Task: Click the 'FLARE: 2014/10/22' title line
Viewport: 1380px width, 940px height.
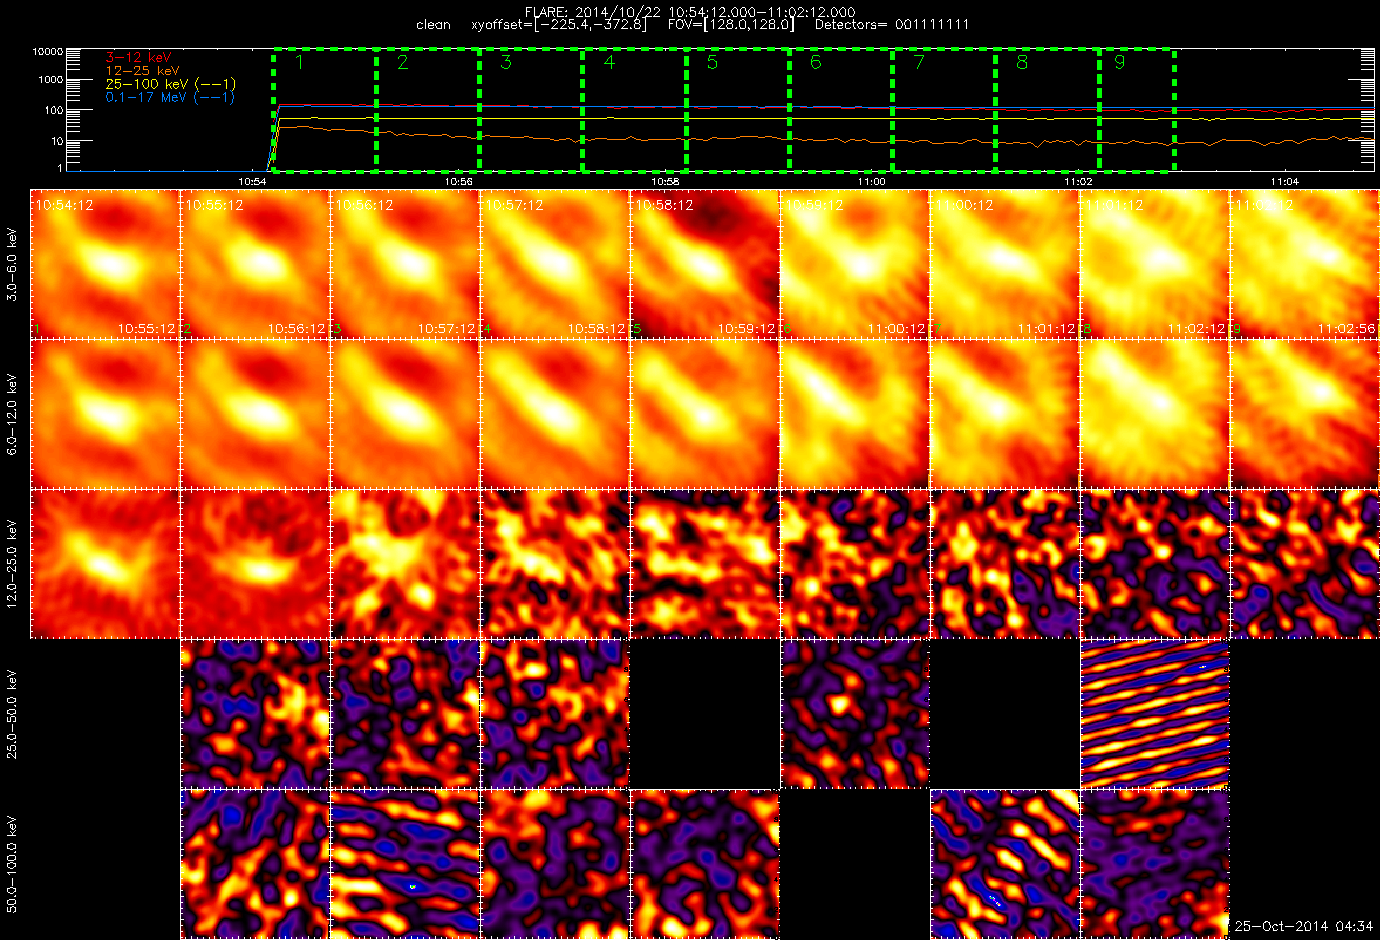Action: click(690, 11)
